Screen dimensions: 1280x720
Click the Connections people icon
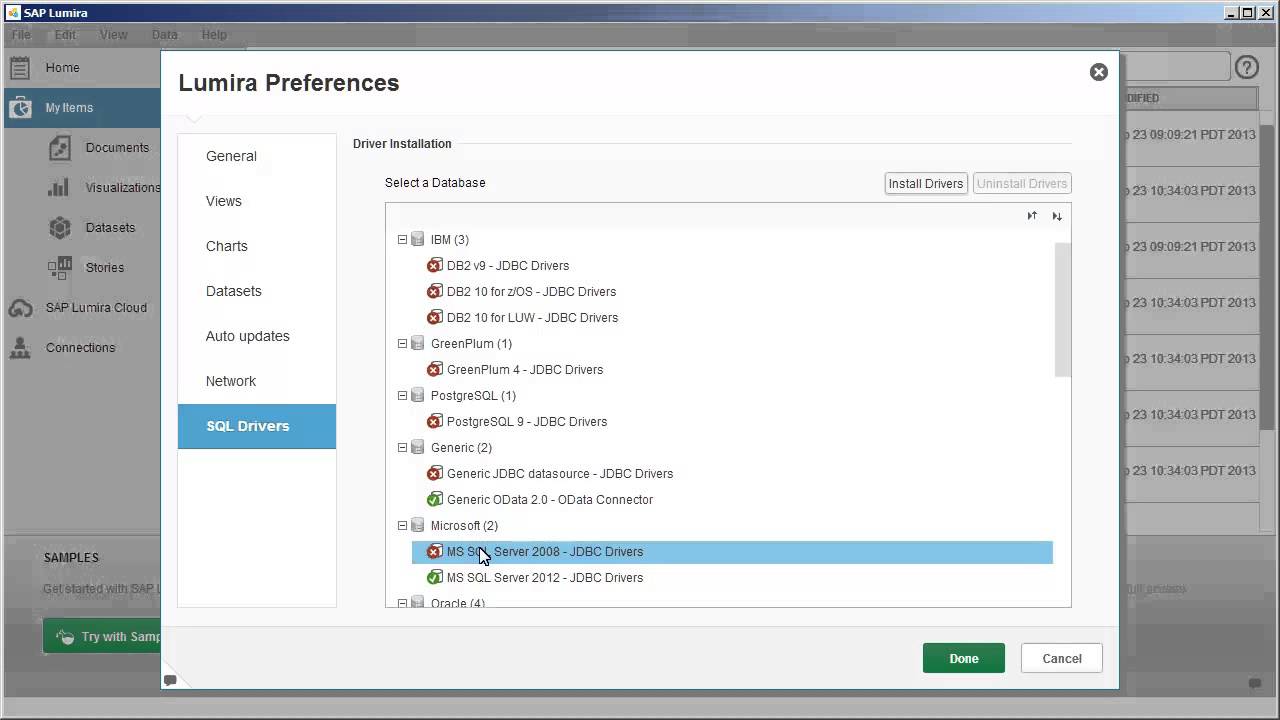tap(20, 348)
